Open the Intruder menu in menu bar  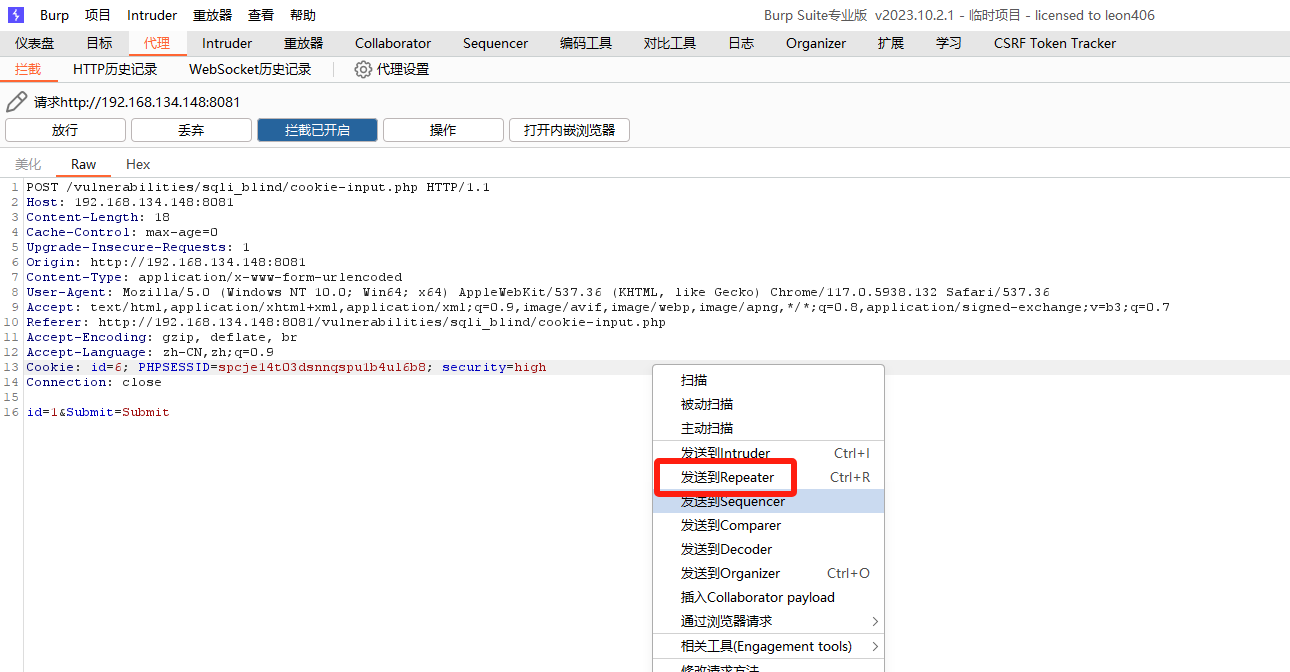click(152, 15)
